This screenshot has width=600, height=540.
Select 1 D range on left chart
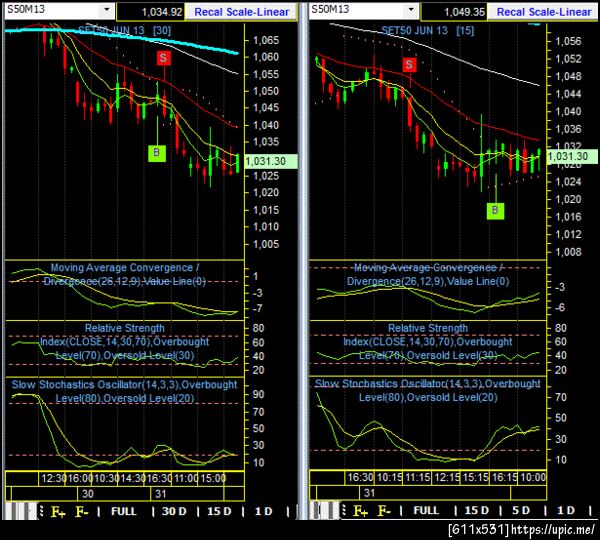264,511
